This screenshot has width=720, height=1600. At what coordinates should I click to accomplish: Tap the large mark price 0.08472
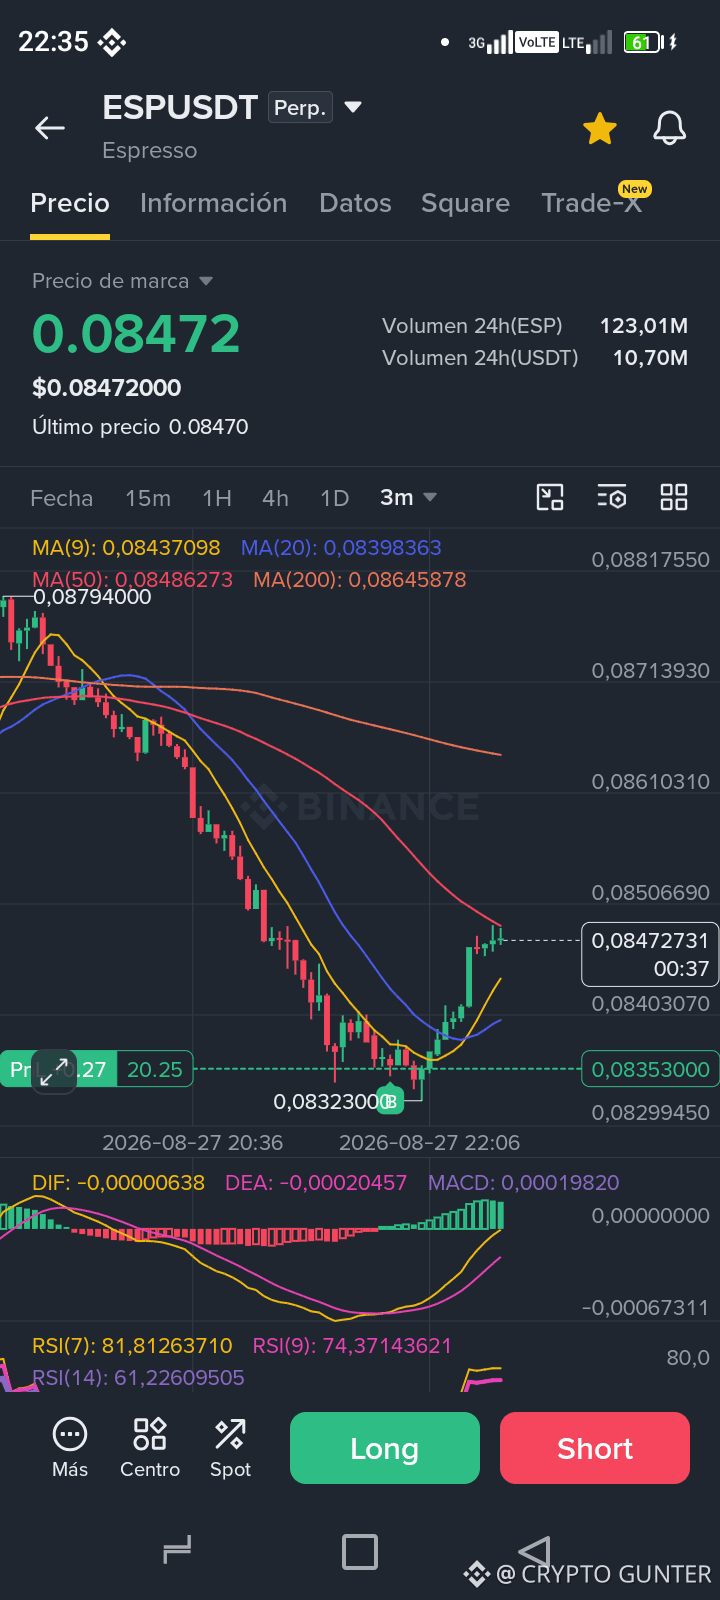136,334
